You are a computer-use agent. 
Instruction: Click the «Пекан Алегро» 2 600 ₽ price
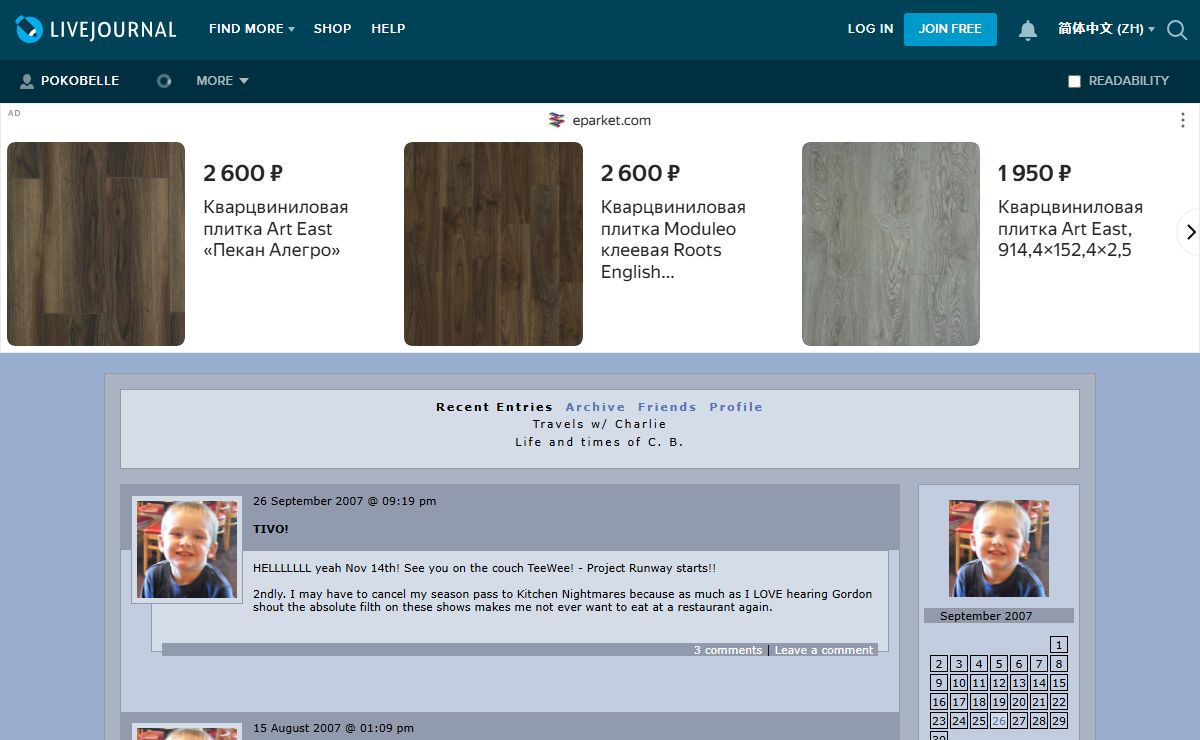[x=243, y=173]
